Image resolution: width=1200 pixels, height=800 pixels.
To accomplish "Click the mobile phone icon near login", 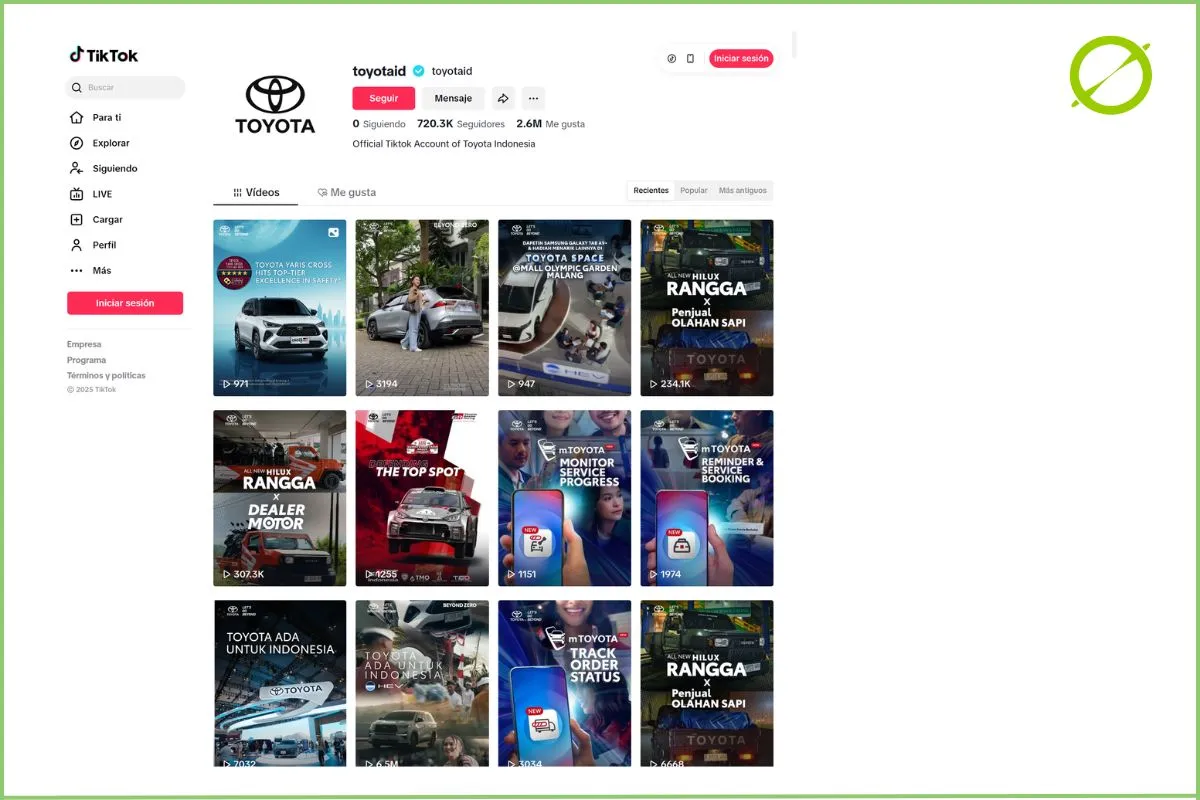I will pos(690,59).
